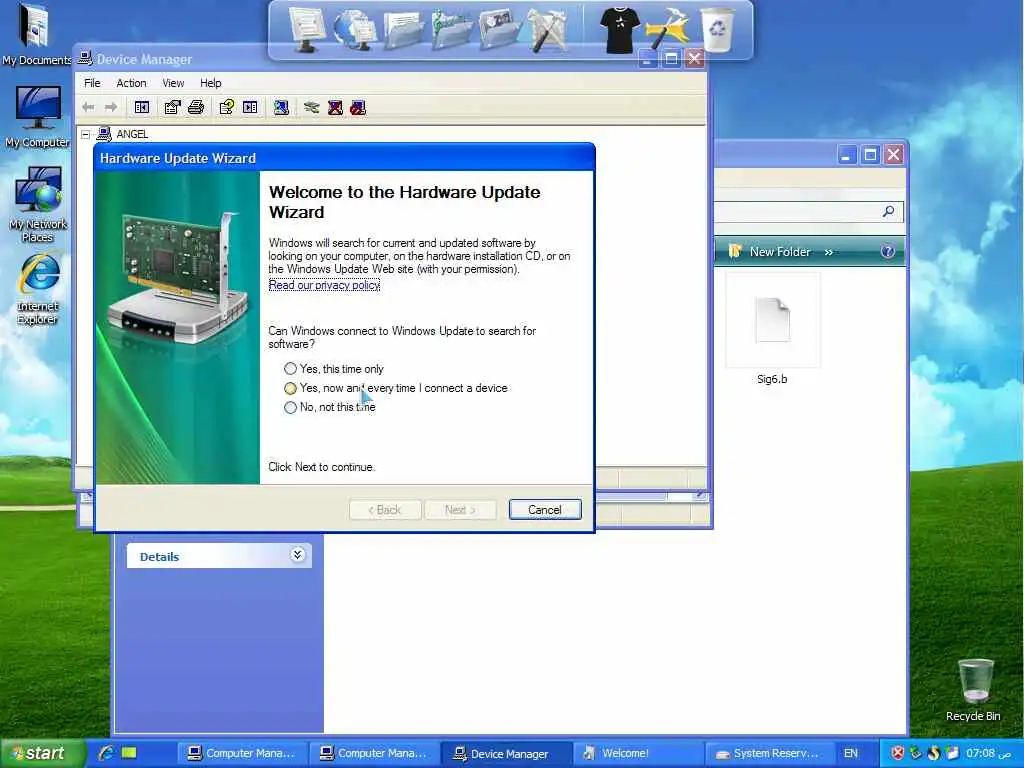Click the Uninstall device icon in the toolbar
1024x768 pixels.
pyautogui.click(x=358, y=107)
